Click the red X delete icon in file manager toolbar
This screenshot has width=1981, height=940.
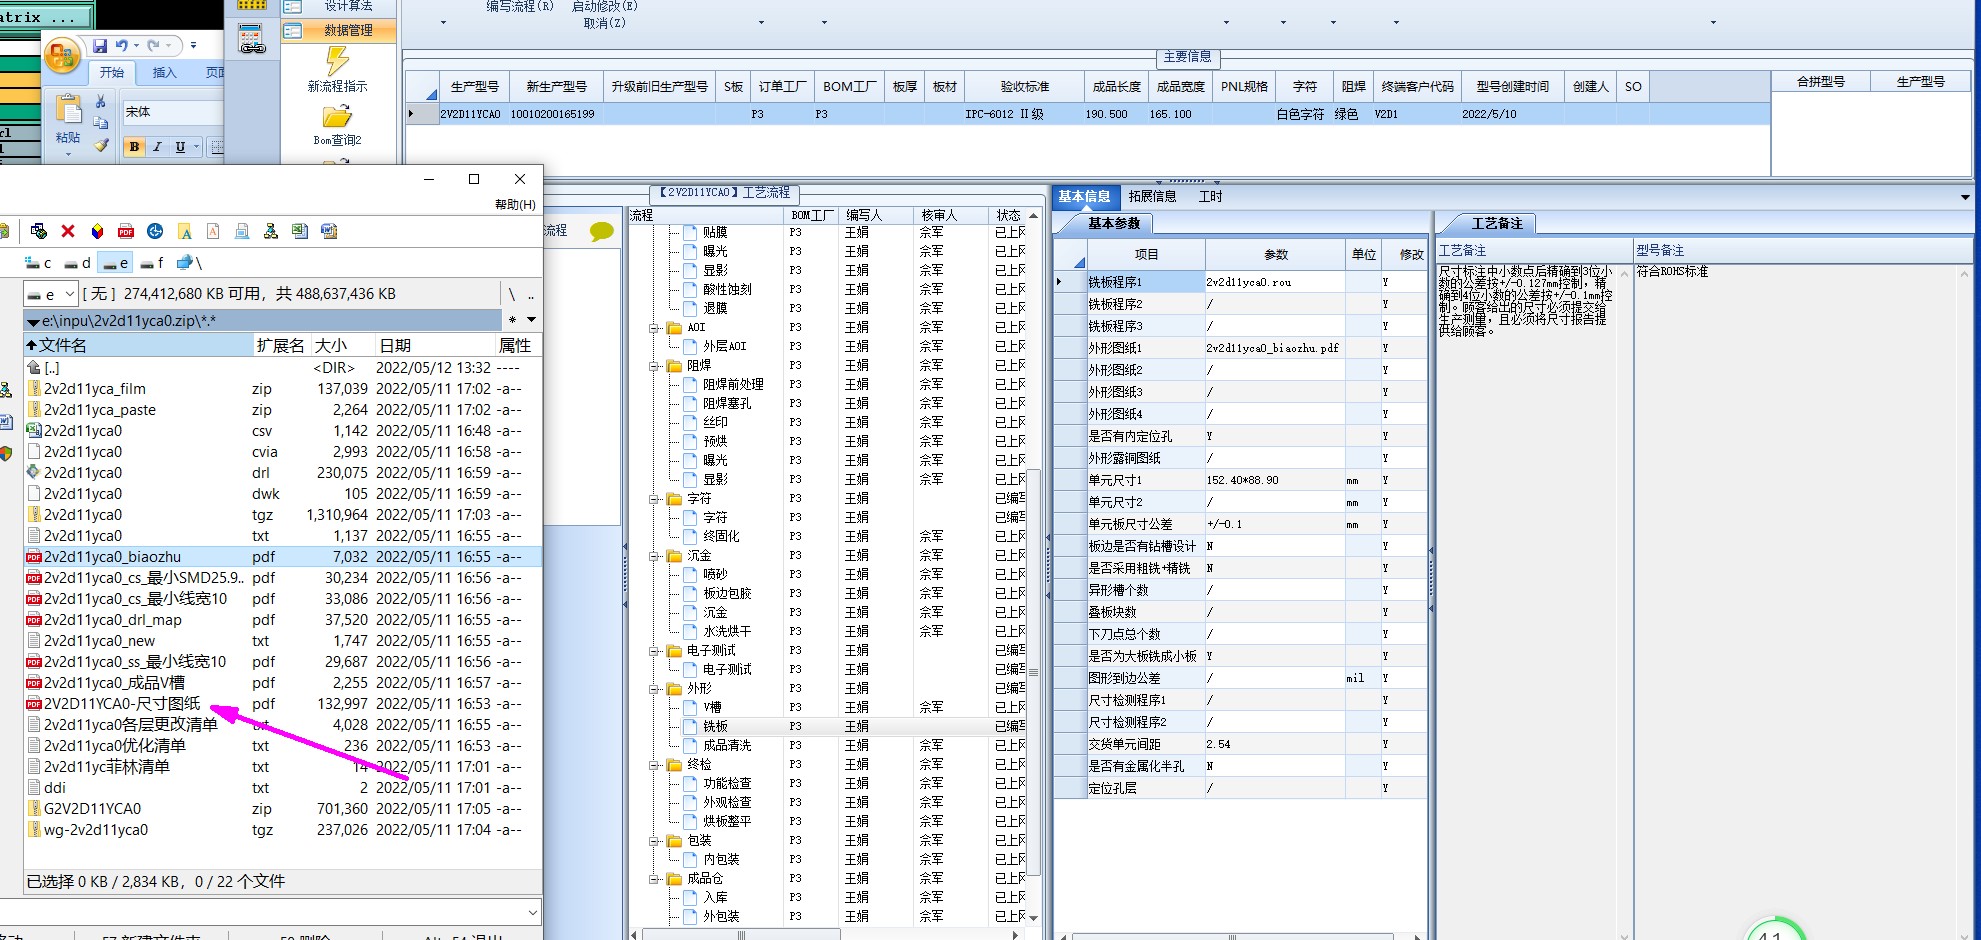[68, 231]
